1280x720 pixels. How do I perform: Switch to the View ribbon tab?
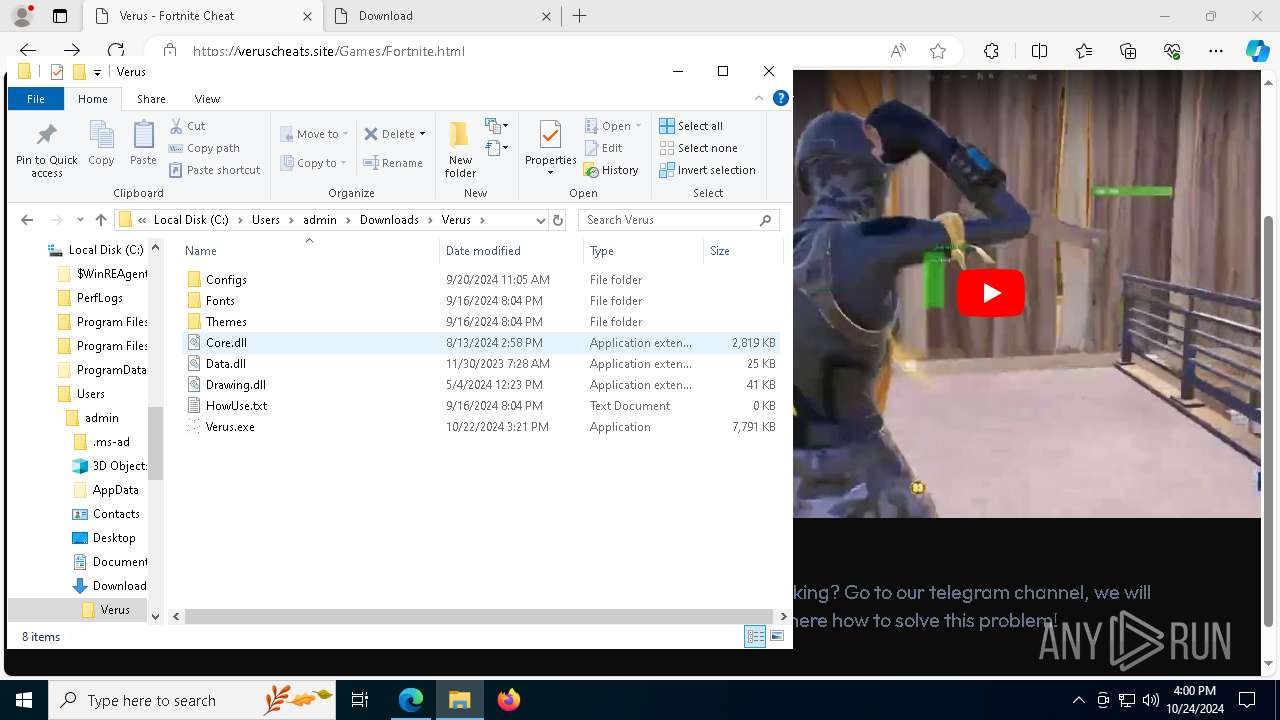(207, 99)
